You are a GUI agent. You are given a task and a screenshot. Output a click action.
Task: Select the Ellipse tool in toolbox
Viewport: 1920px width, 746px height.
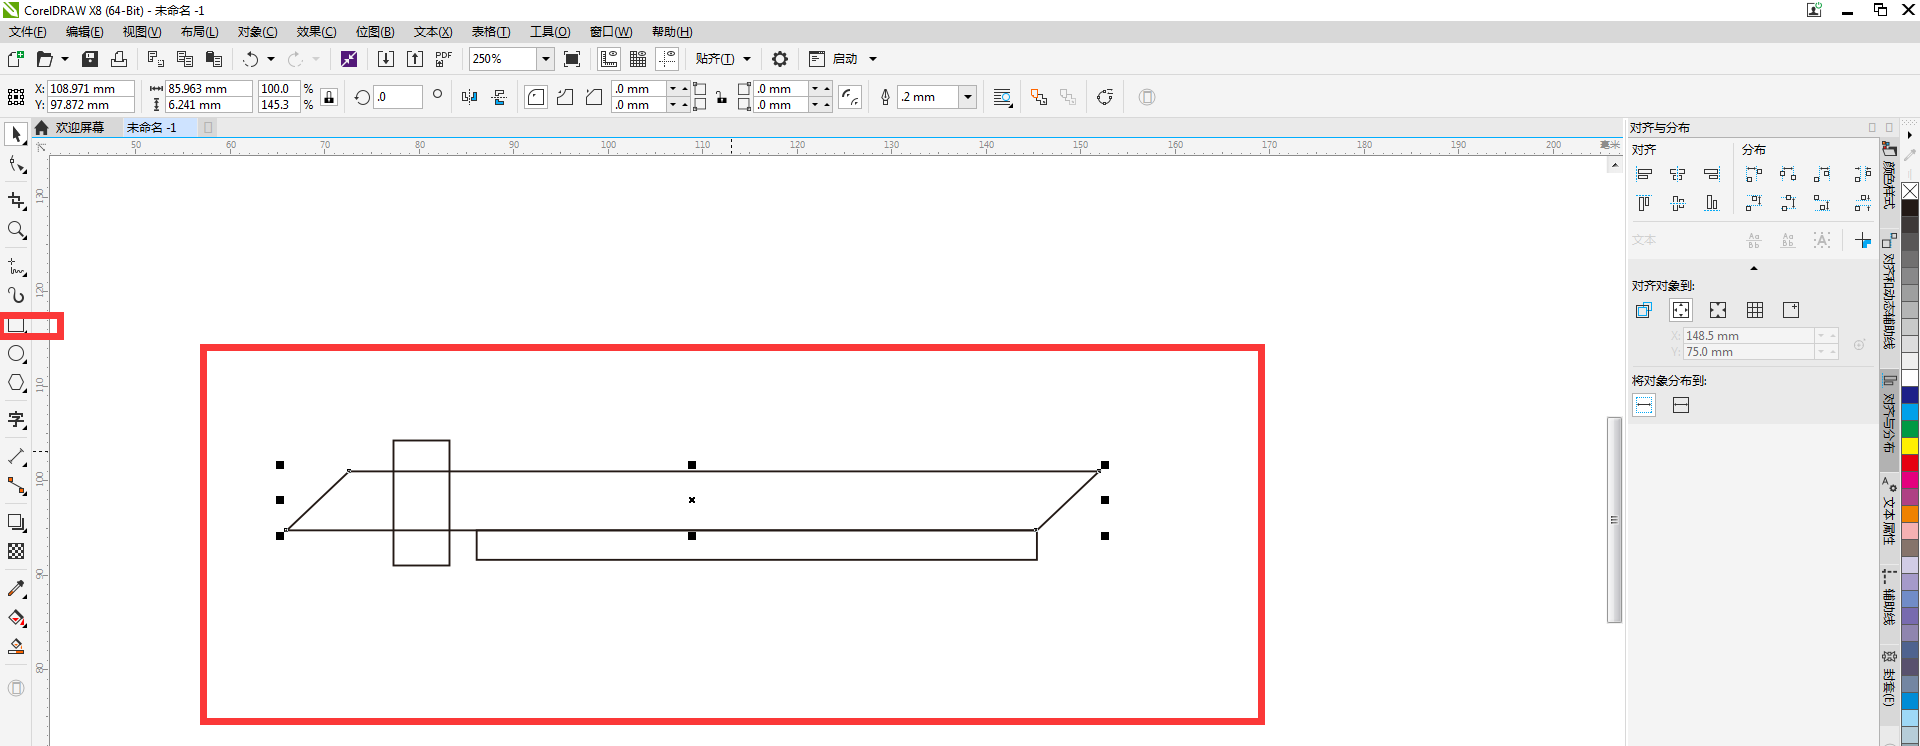17,355
